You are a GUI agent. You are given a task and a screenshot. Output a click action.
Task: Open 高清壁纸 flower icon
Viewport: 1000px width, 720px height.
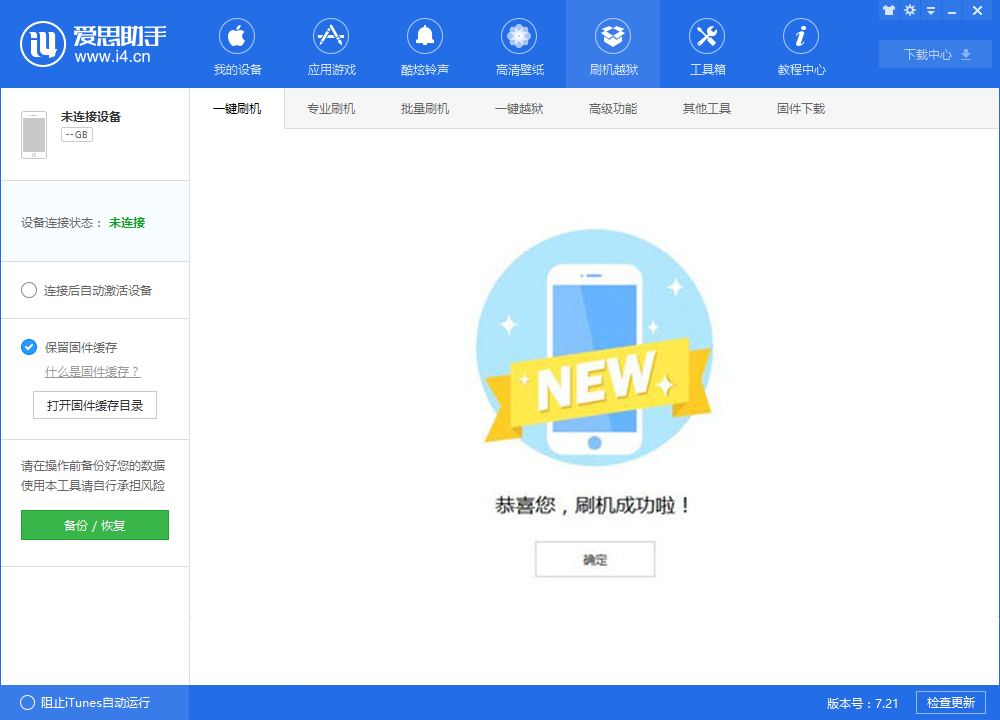click(x=519, y=38)
